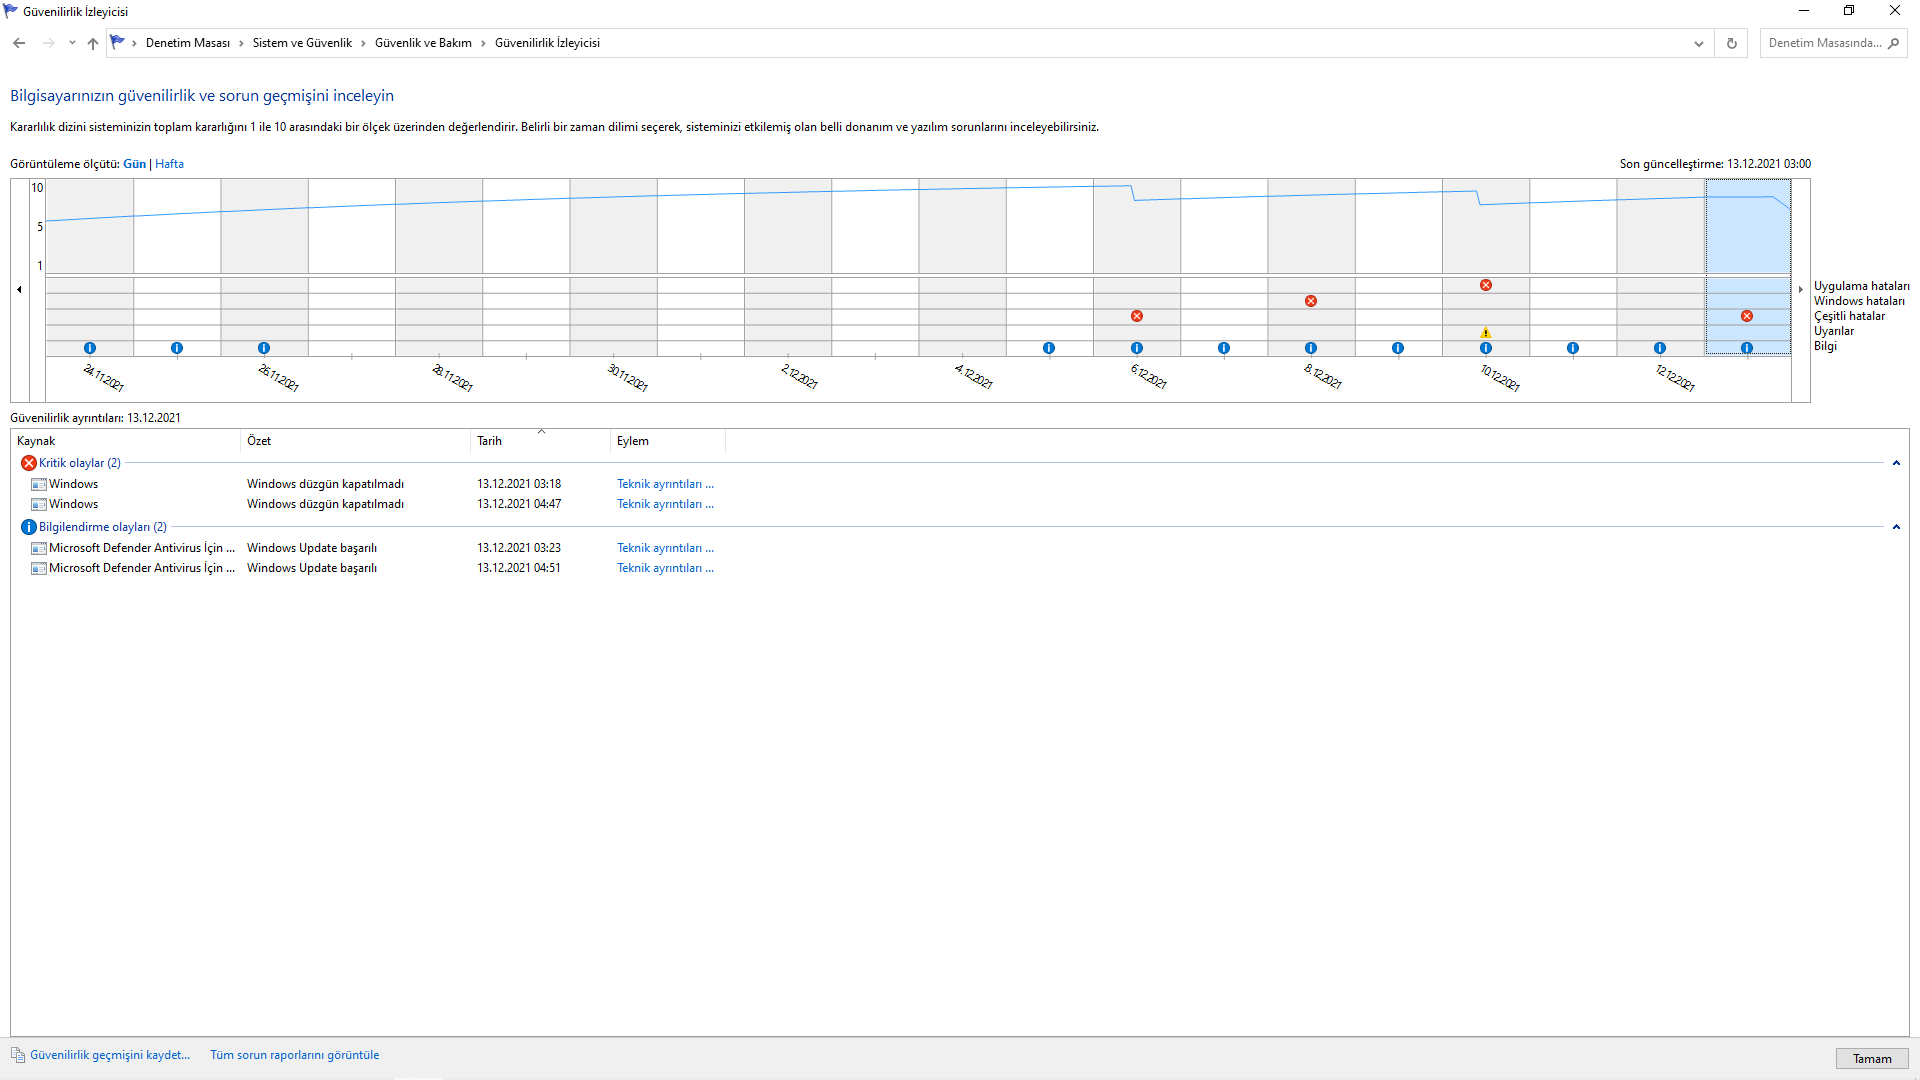
Task: Open the recent locations dropdown arrow
Action: [x=72, y=43]
